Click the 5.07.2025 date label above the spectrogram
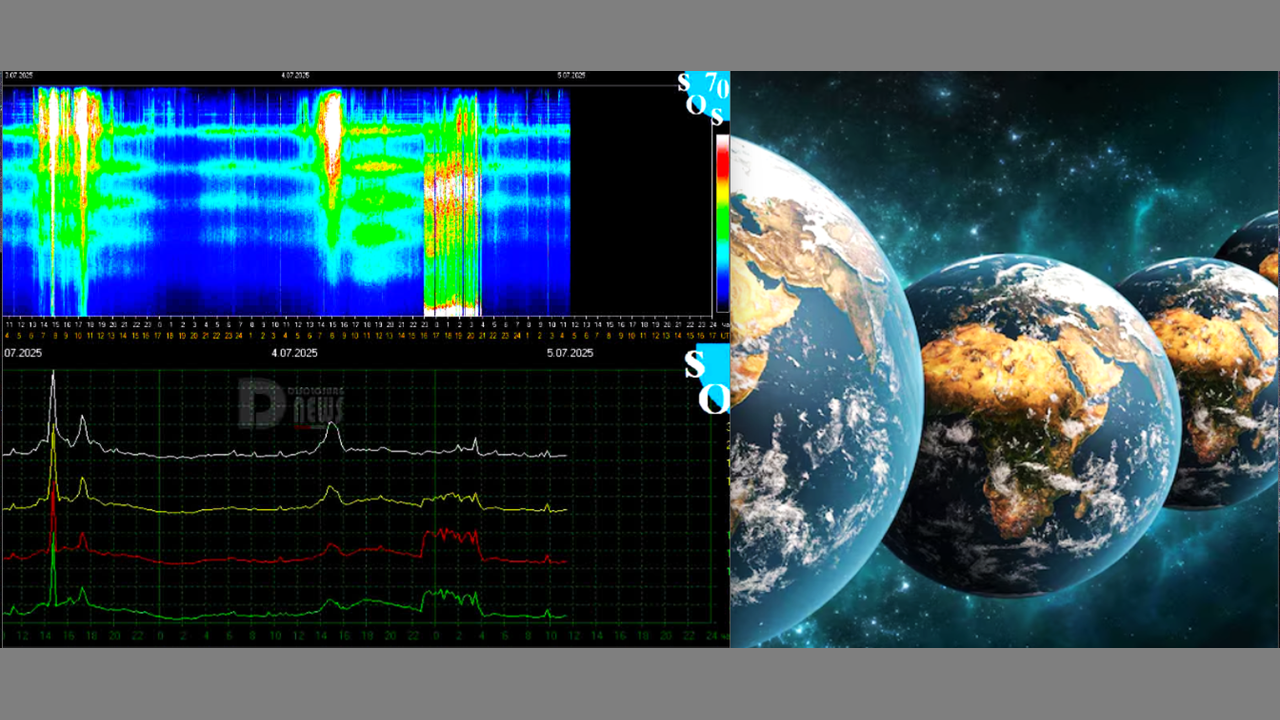Screen dimensions: 1280x720 click(x=571, y=75)
